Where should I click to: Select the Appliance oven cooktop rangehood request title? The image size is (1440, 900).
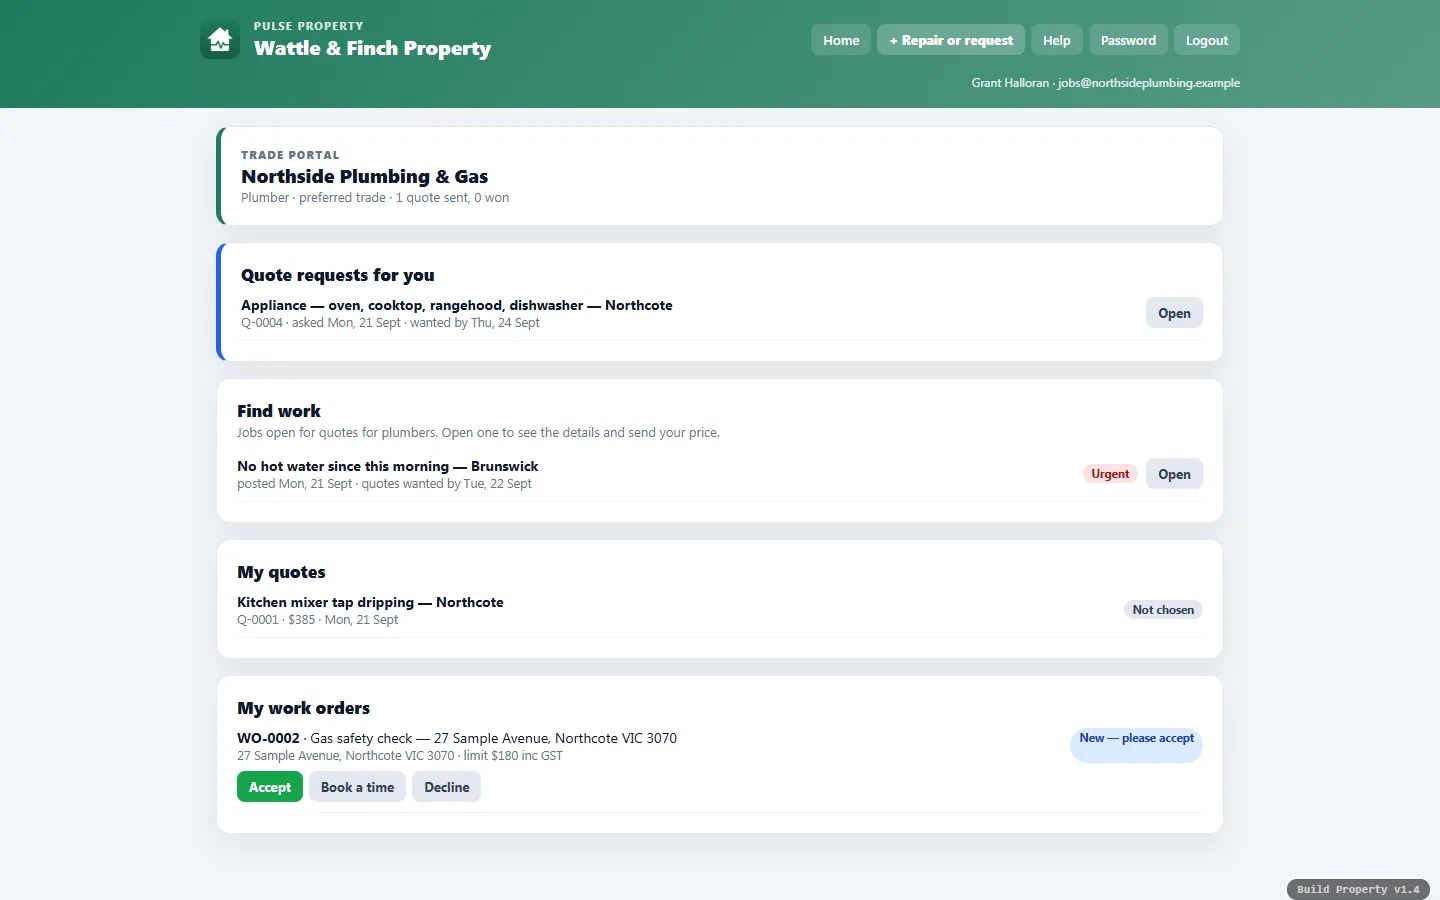(456, 305)
